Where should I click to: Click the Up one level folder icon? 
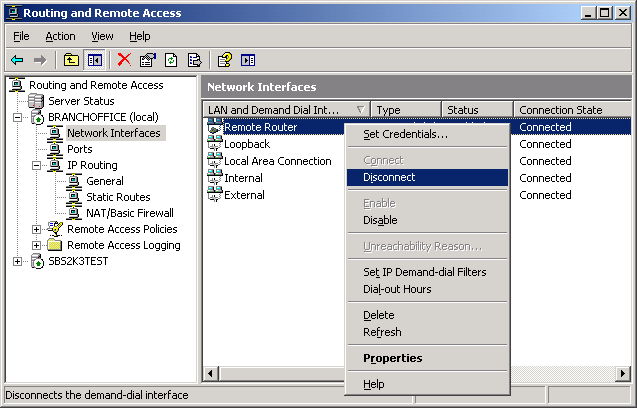coord(72,60)
